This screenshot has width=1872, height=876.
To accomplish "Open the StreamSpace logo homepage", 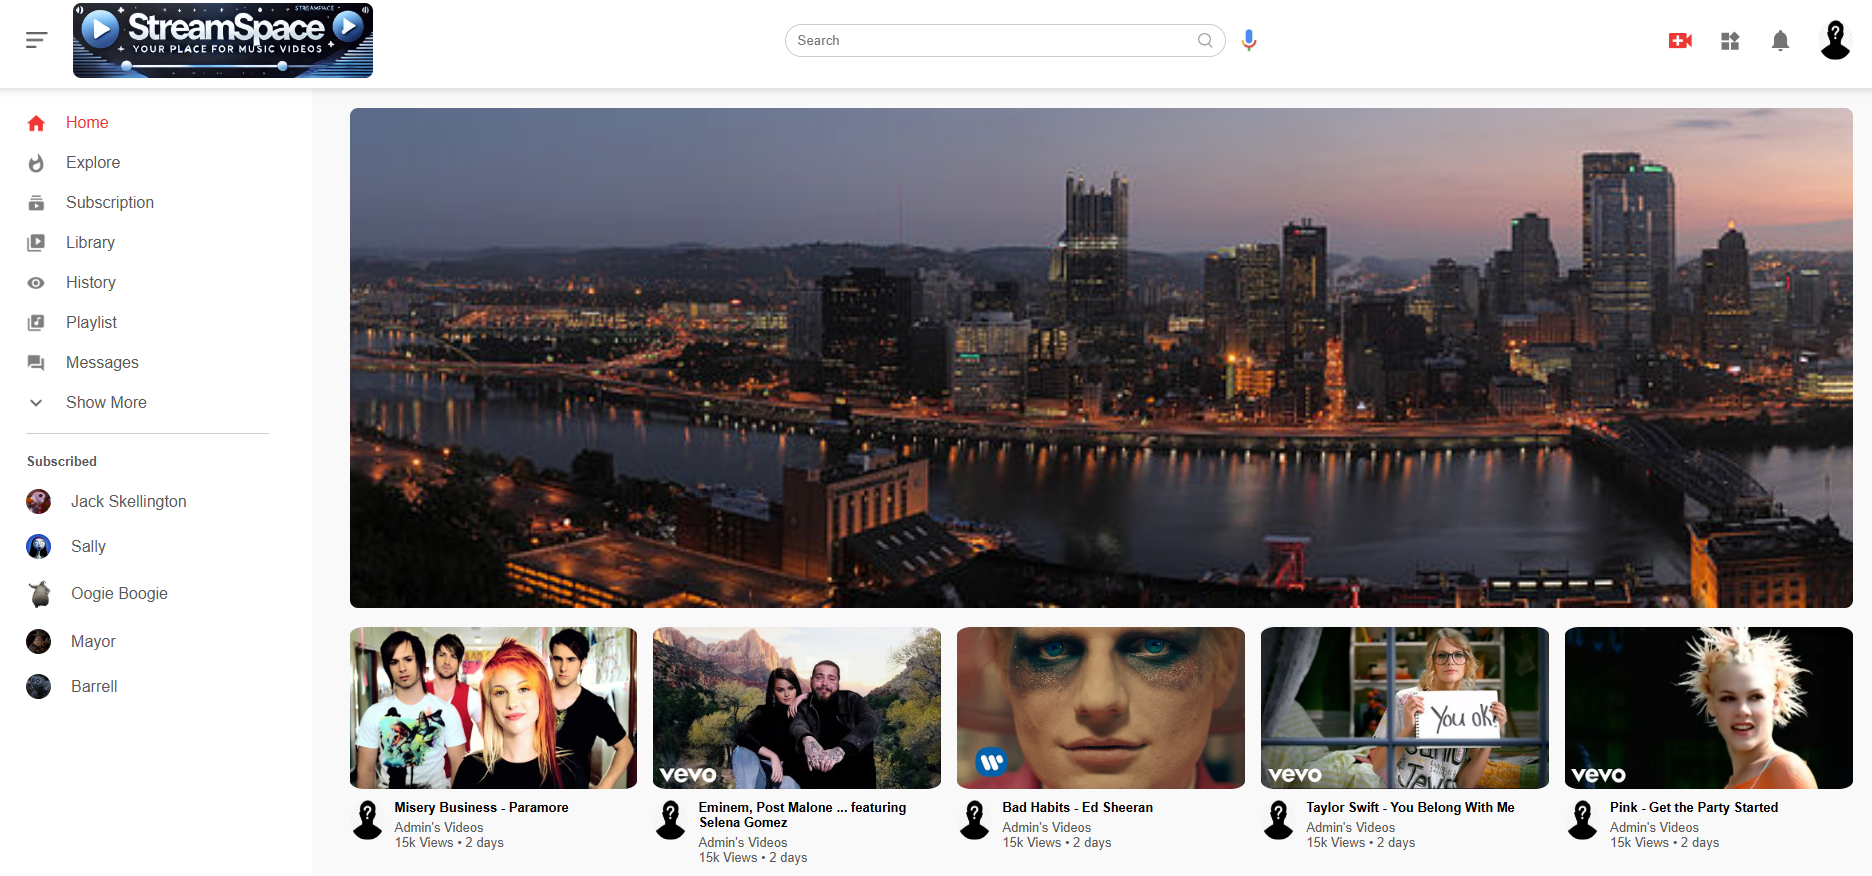I will coord(223,40).
